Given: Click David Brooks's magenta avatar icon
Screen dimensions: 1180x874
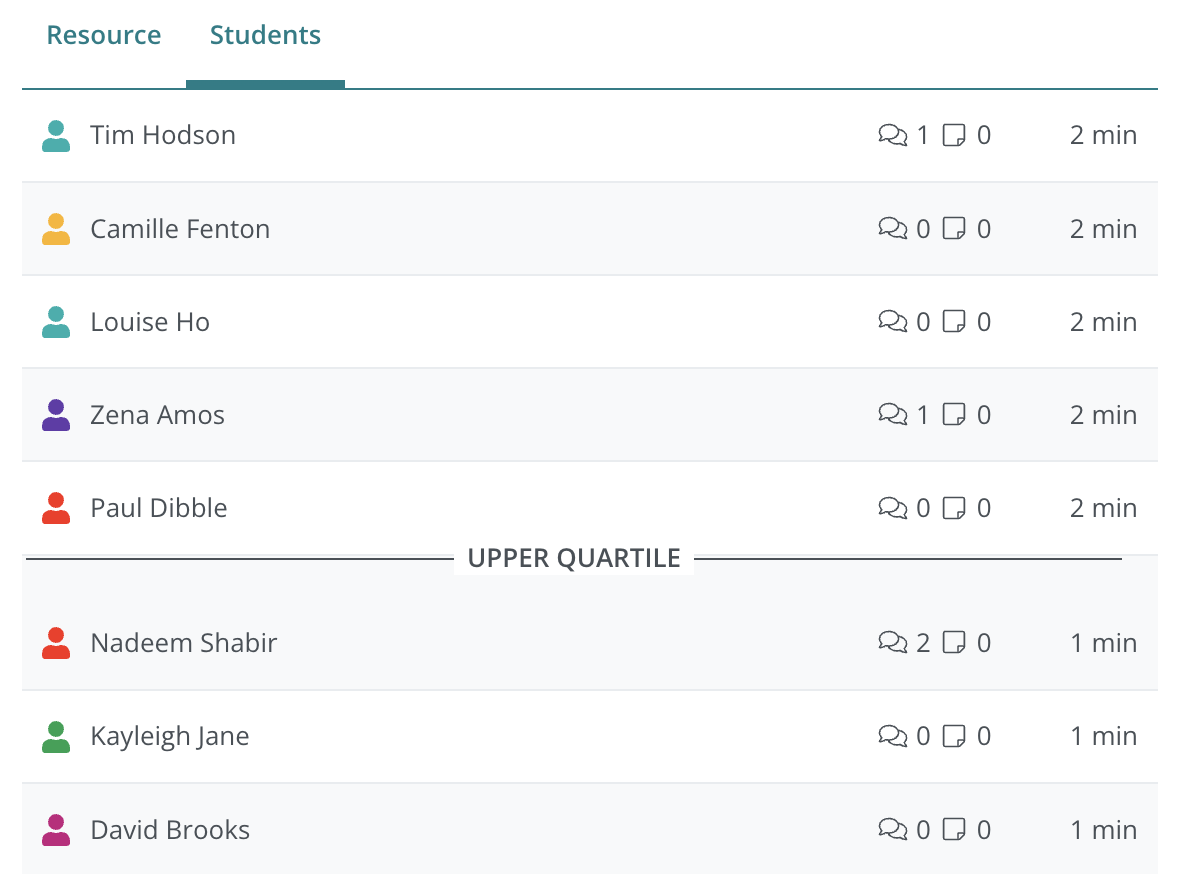Looking at the screenshot, I should pyautogui.click(x=56, y=830).
